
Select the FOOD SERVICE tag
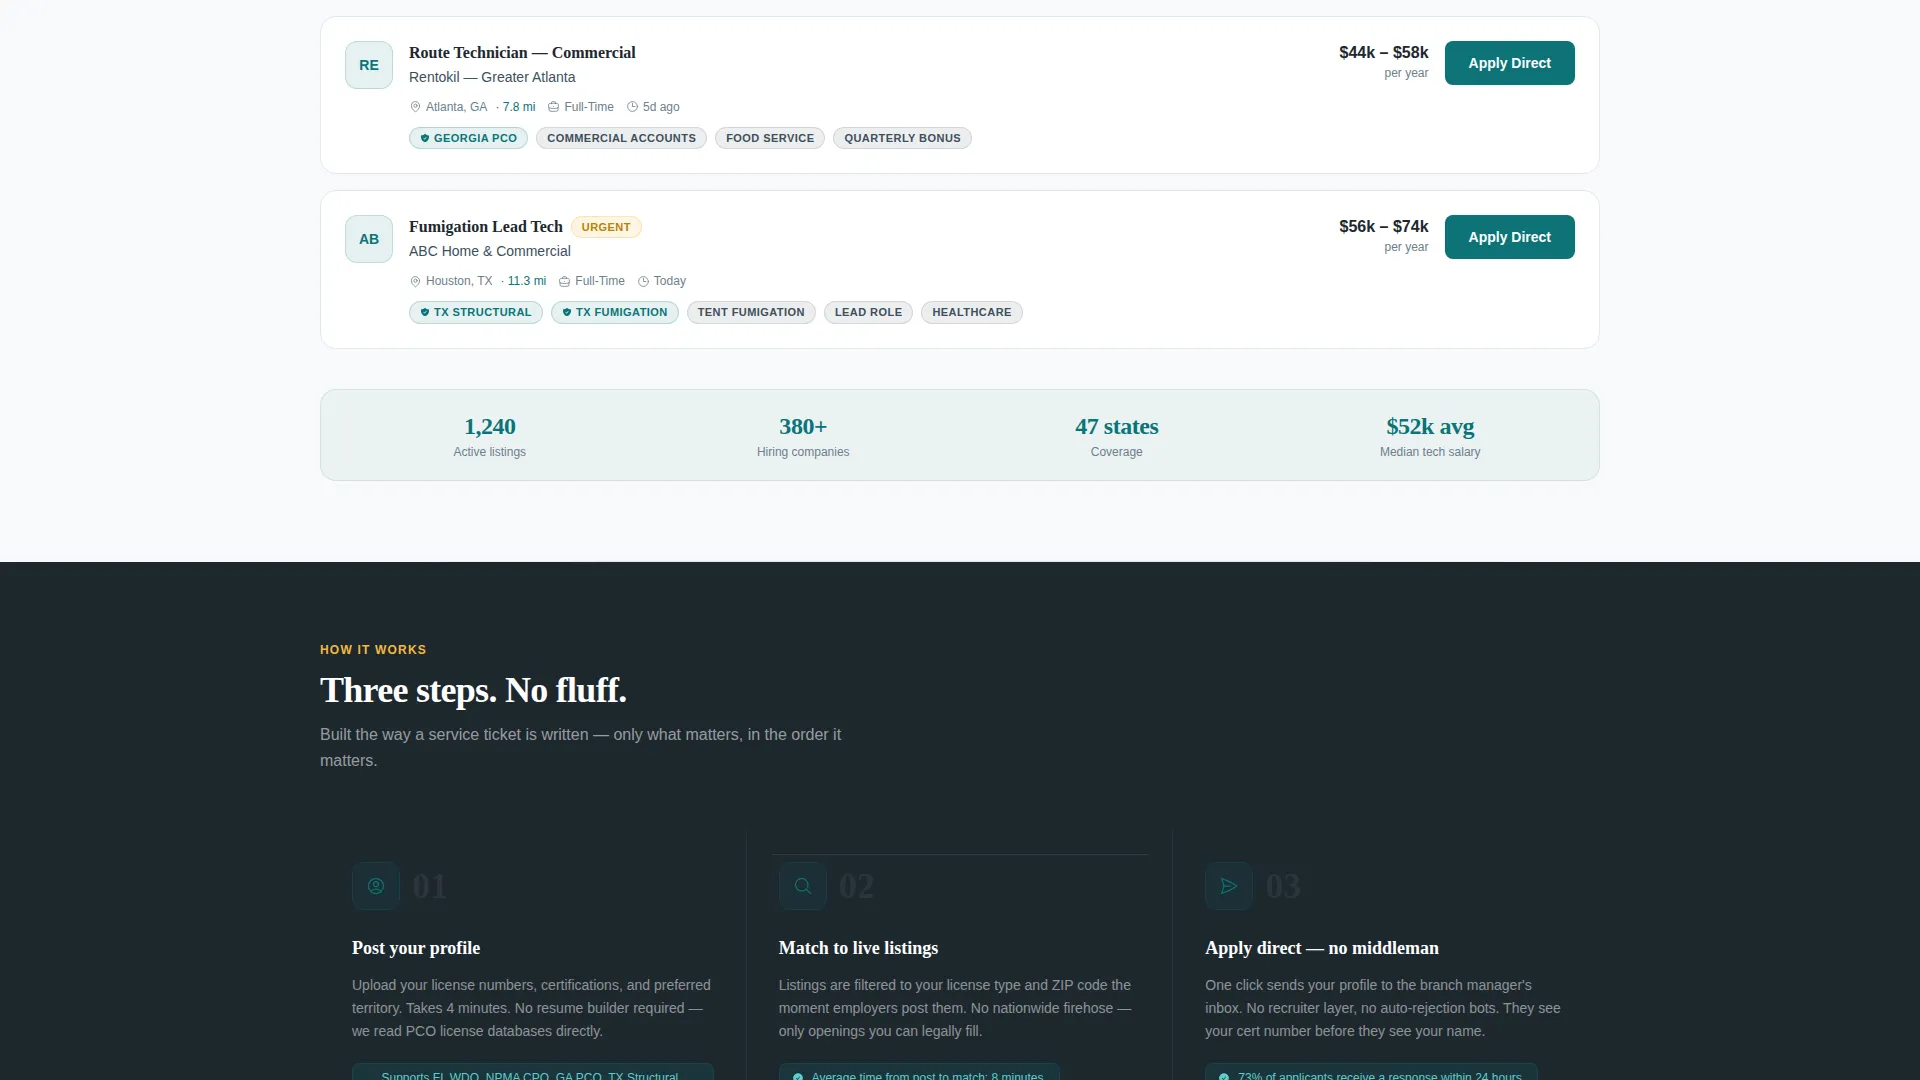[x=770, y=138]
